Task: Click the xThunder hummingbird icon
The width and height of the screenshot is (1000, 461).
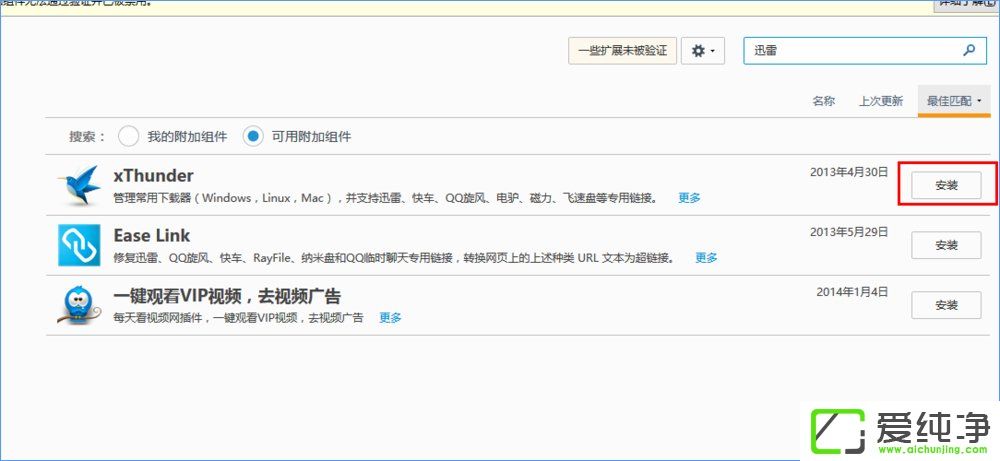Action: coord(79,185)
